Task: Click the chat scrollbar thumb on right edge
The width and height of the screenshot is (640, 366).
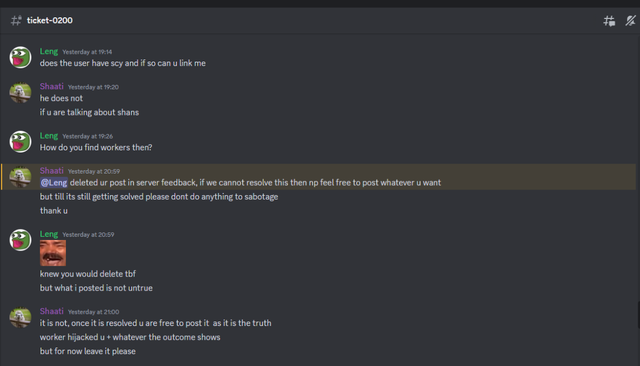Action: click(x=638, y=315)
